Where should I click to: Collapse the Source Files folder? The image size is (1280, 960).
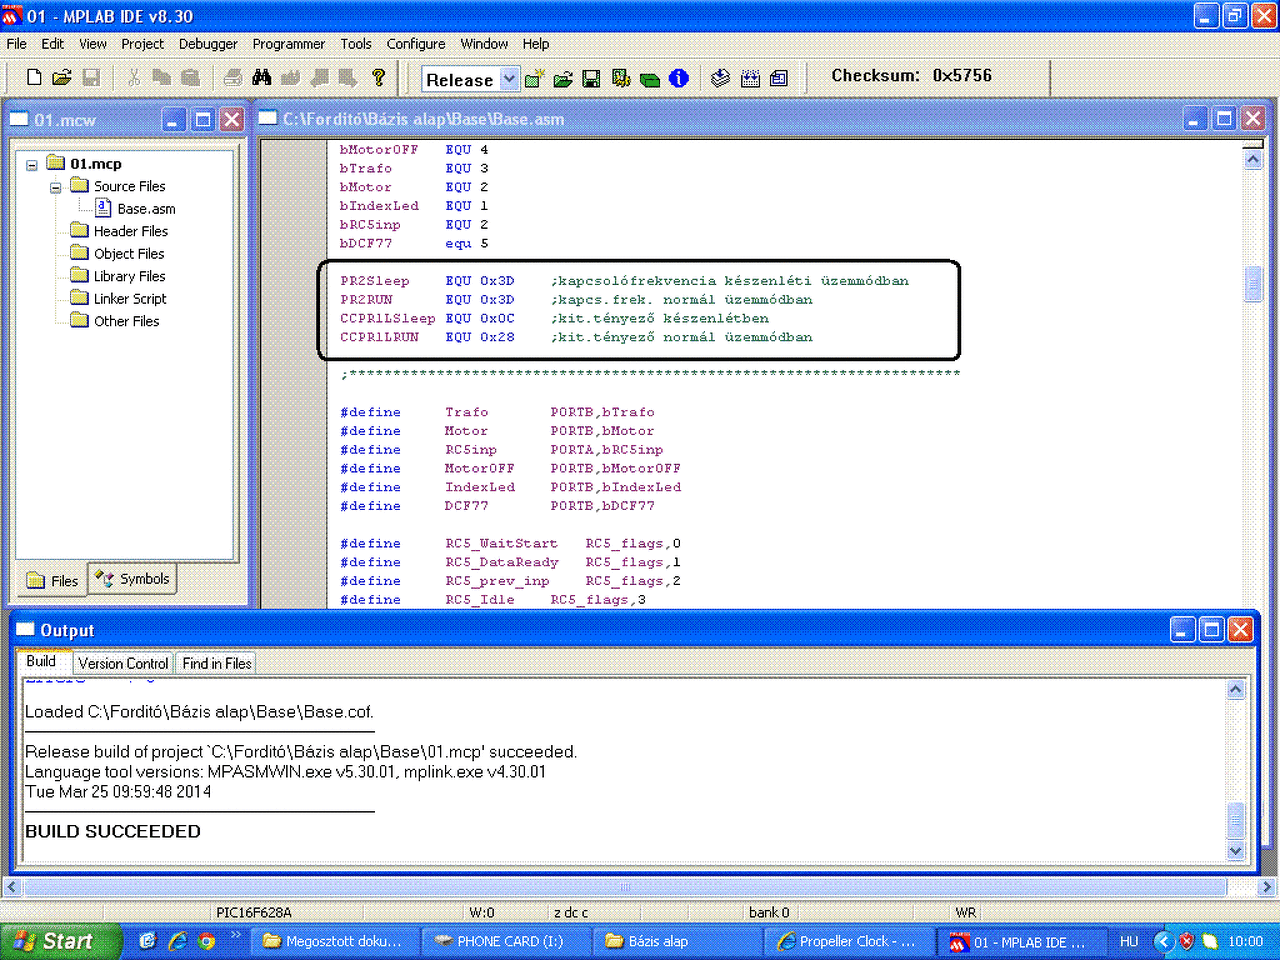click(x=56, y=187)
